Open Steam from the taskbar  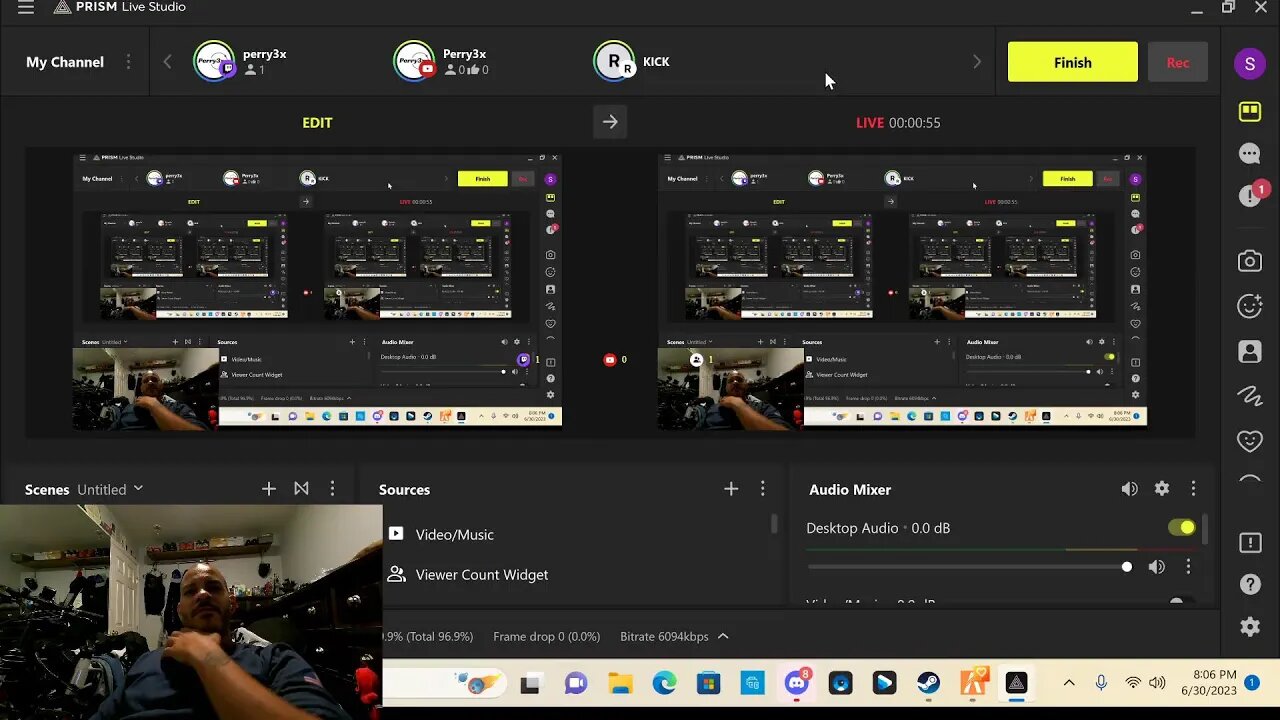(929, 684)
